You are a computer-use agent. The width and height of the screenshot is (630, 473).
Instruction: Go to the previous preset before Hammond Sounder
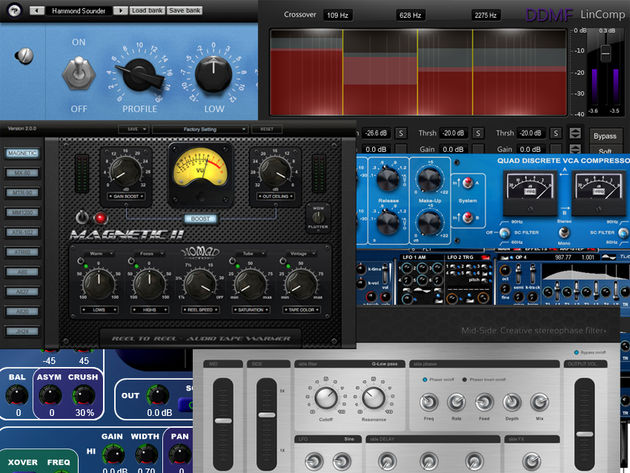(x=37, y=10)
